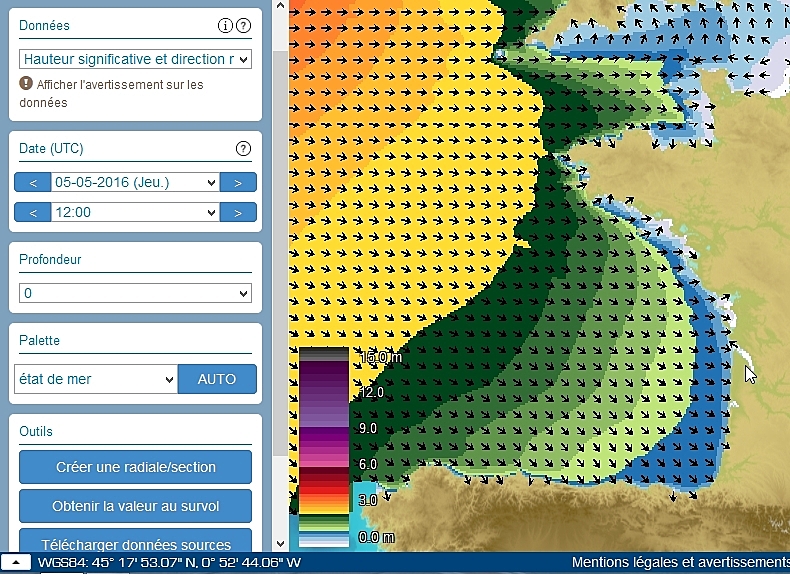Open 'Mentions légales et avertissements' link
This screenshot has width=790, height=574.
pos(681,562)
